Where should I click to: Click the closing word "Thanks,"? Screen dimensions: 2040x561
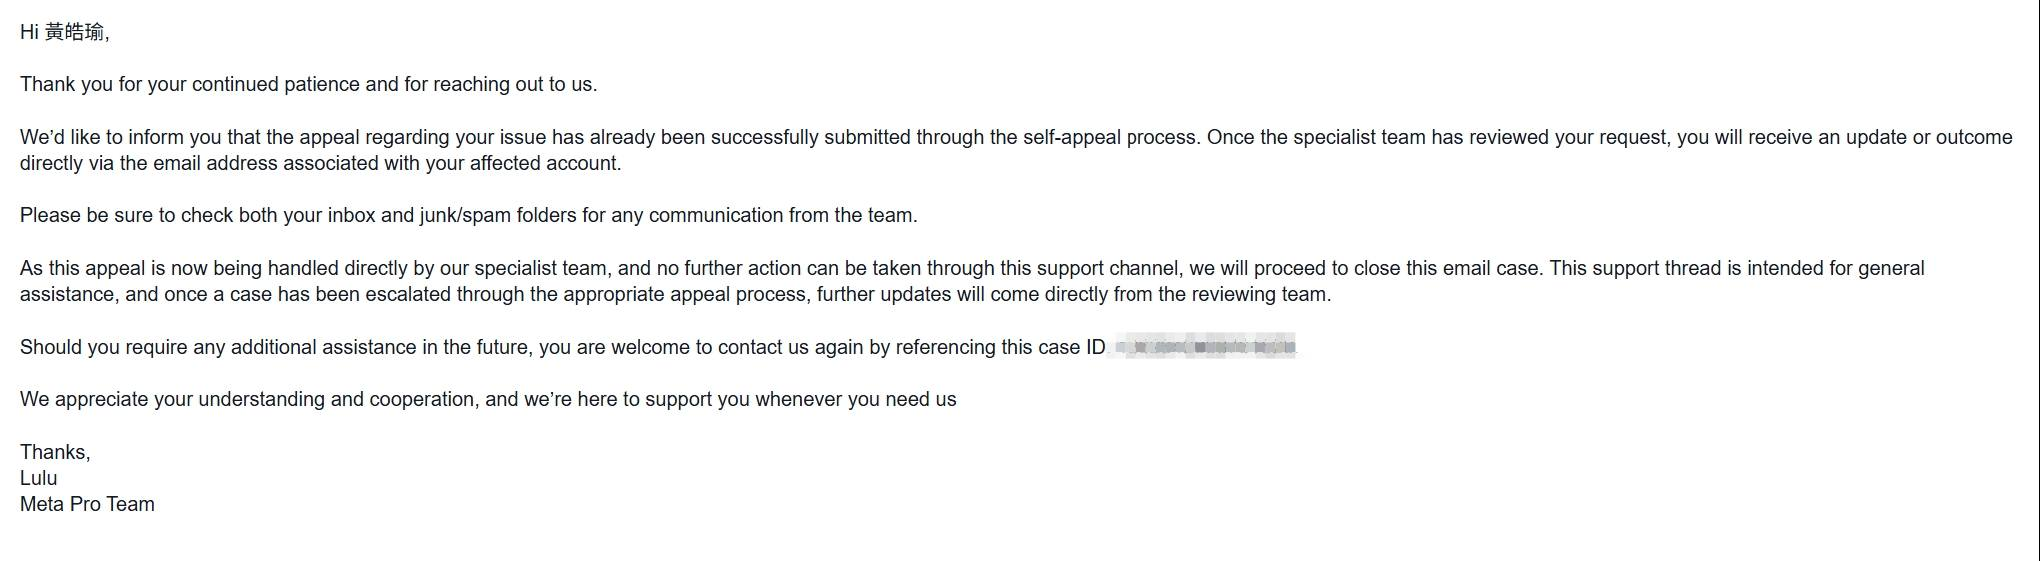[x=55, y=452]
